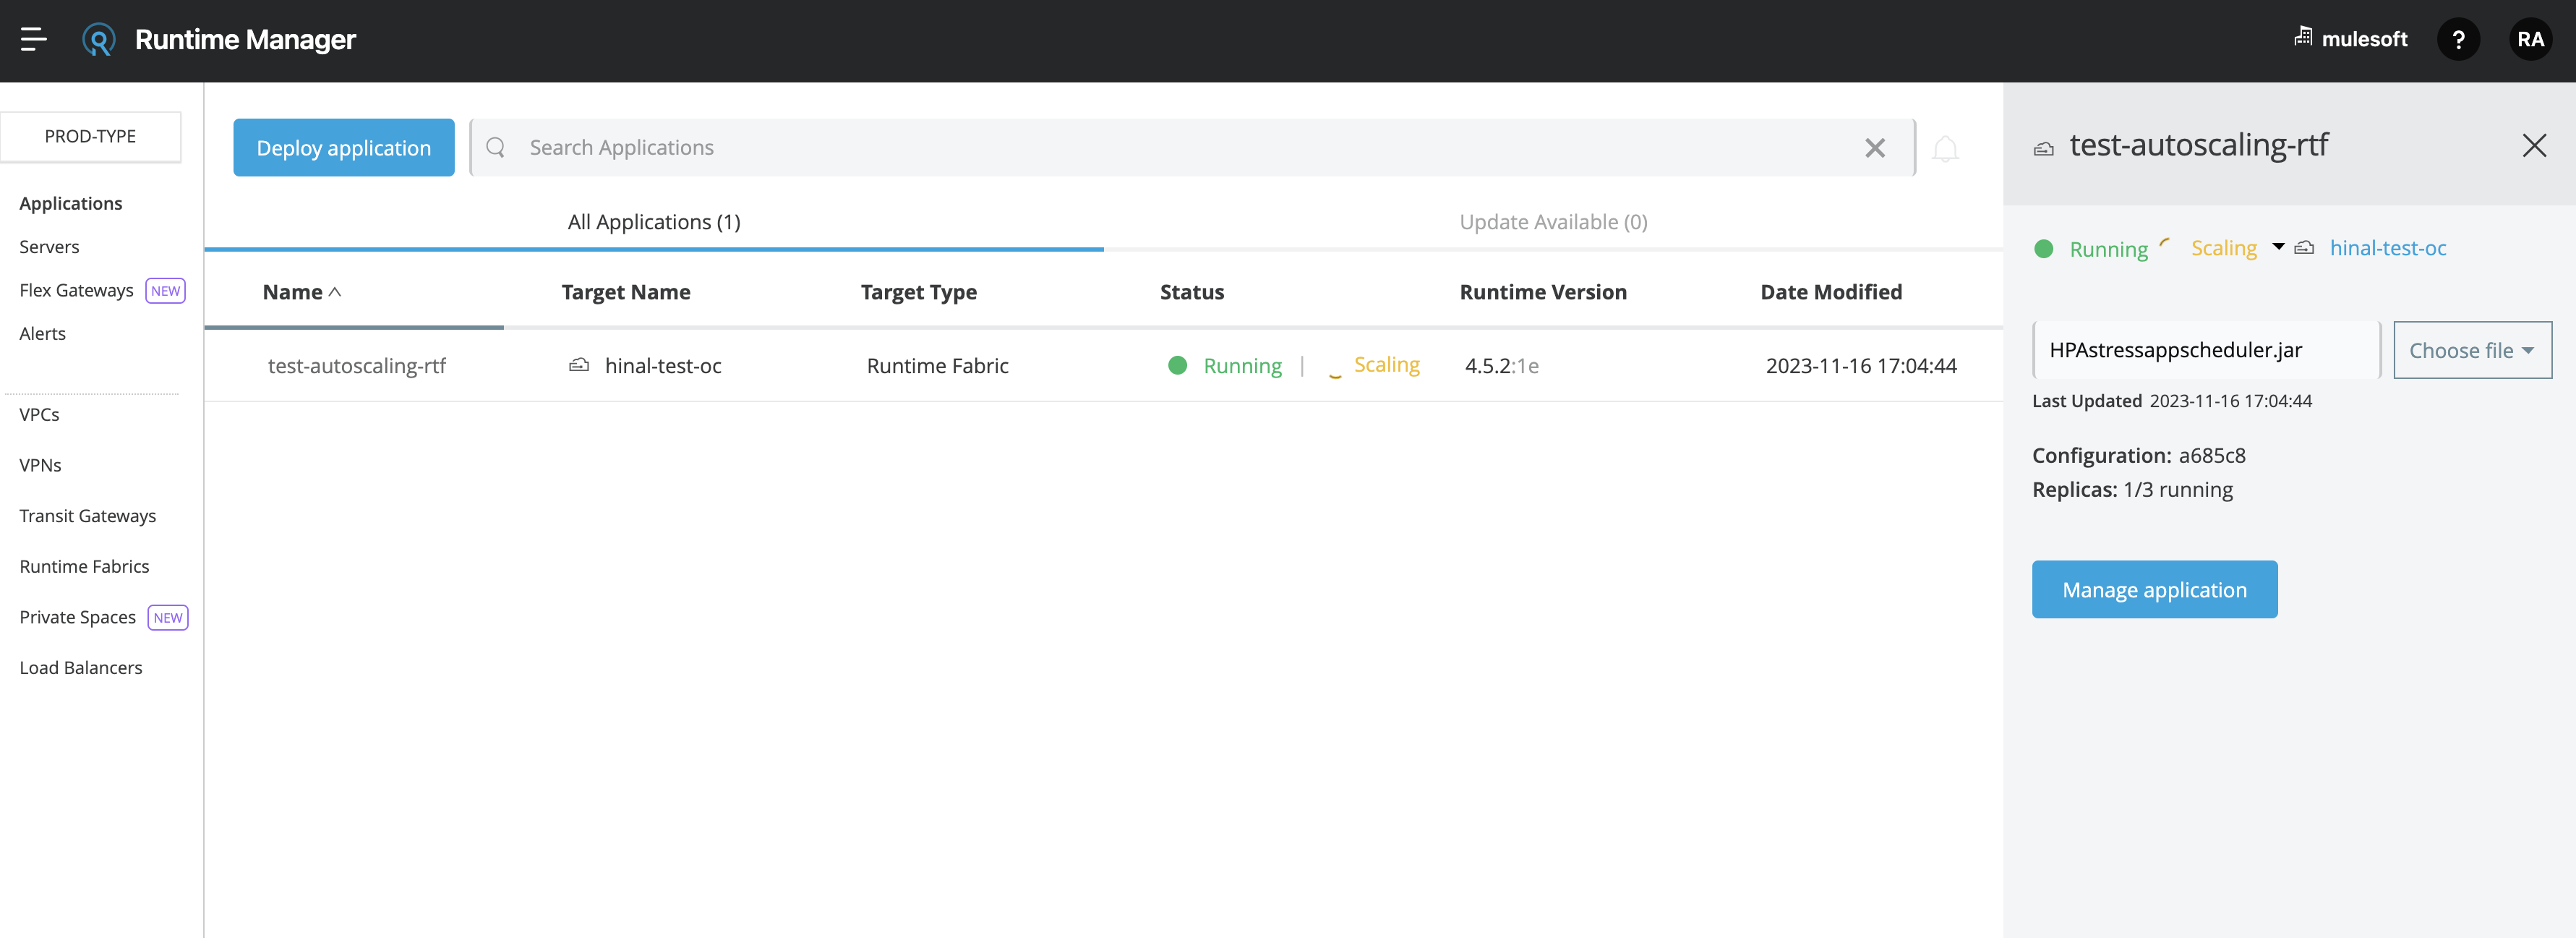This screenshot has width=2576, height=938.
Task: Clear the application search with the X
Action: [x=1875, y=147]
